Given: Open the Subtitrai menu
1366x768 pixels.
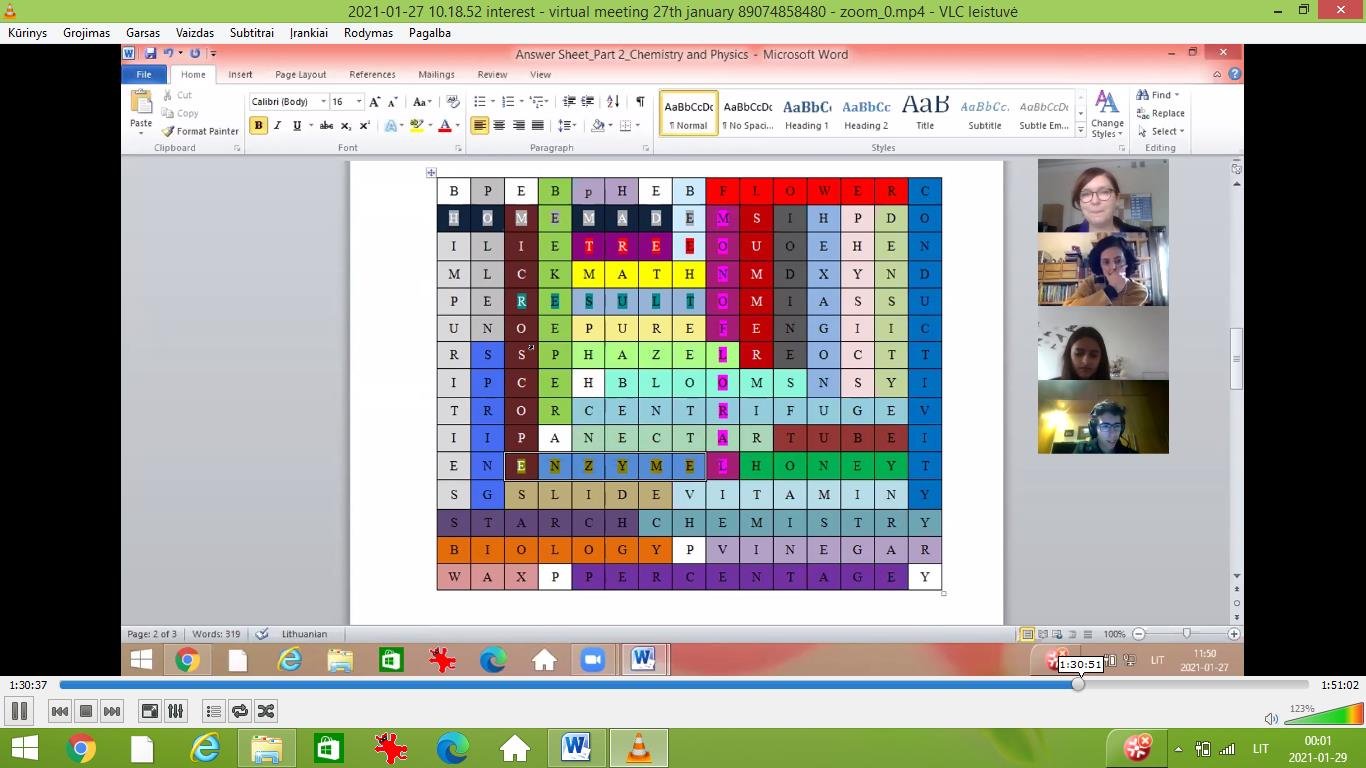Looking at the screenshot, I should [x=251, y=33].
